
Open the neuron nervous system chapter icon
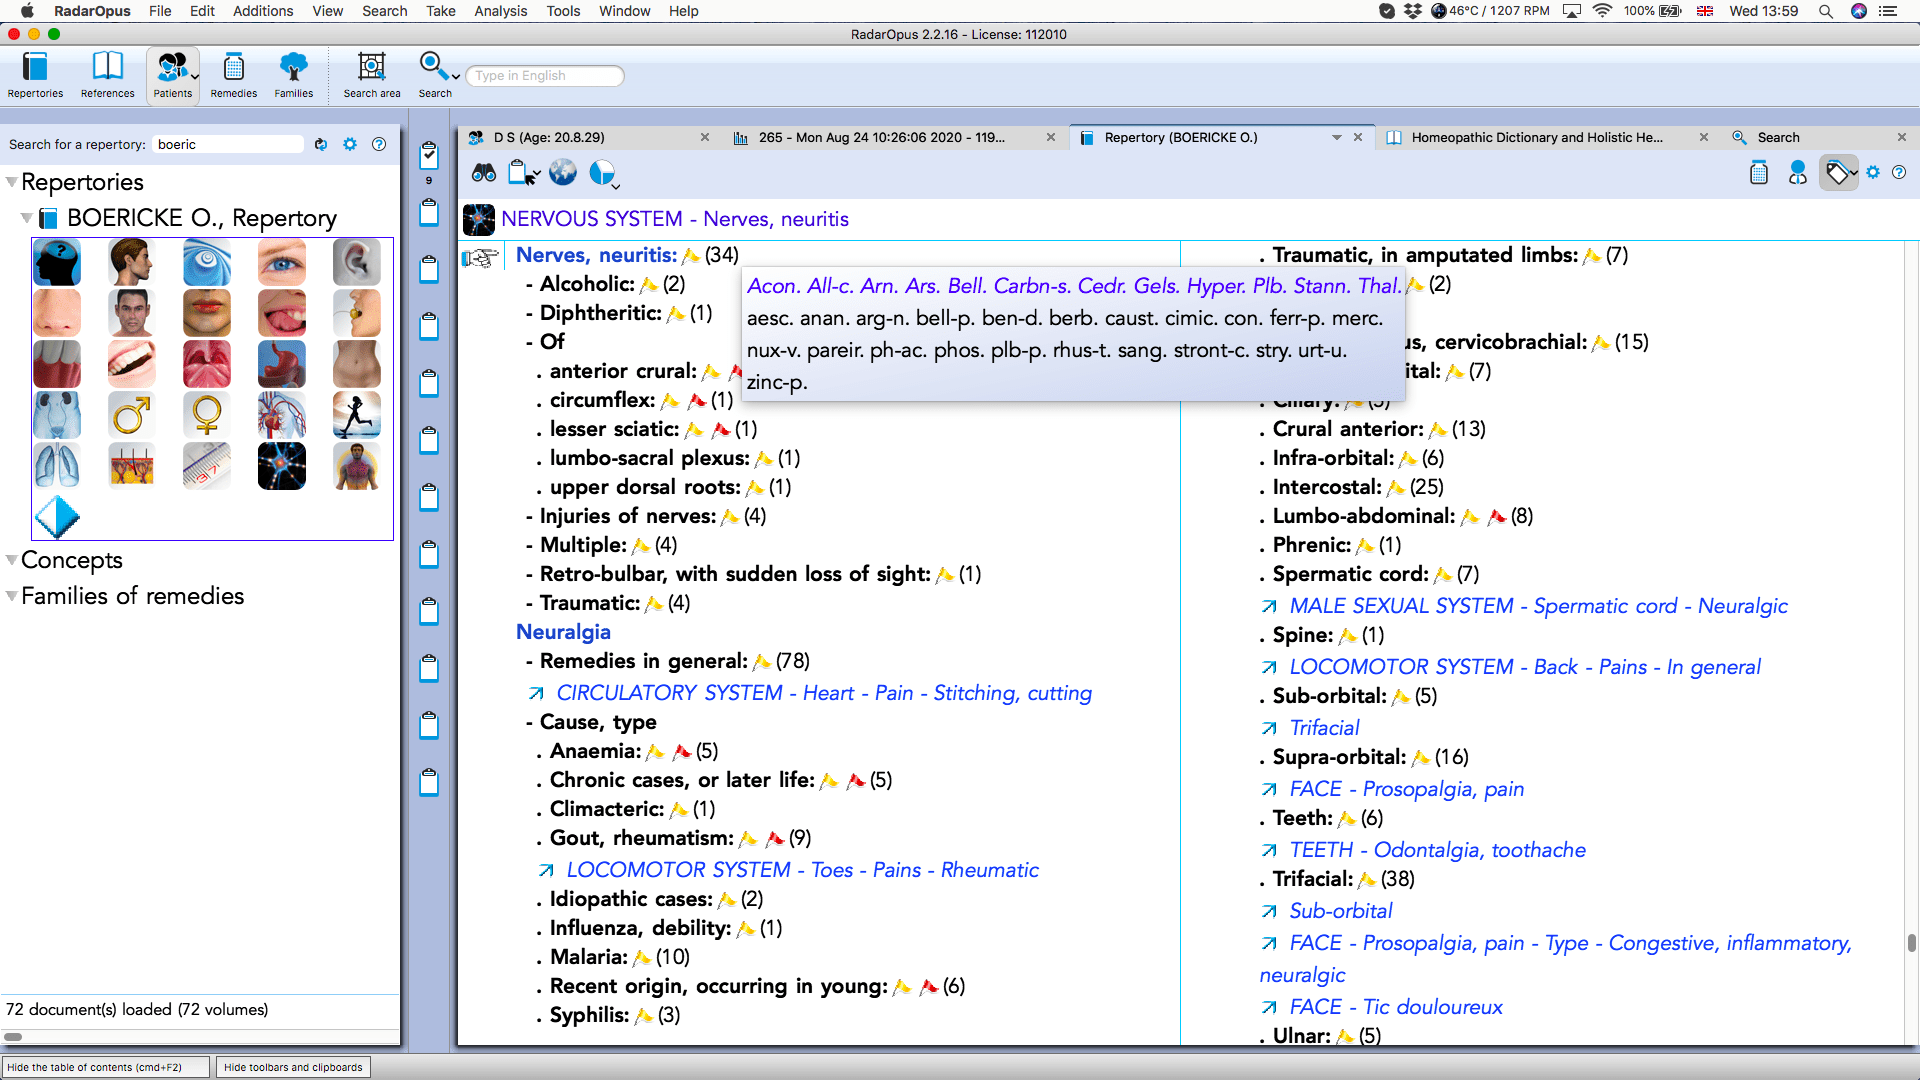click(x=282, y=466)
